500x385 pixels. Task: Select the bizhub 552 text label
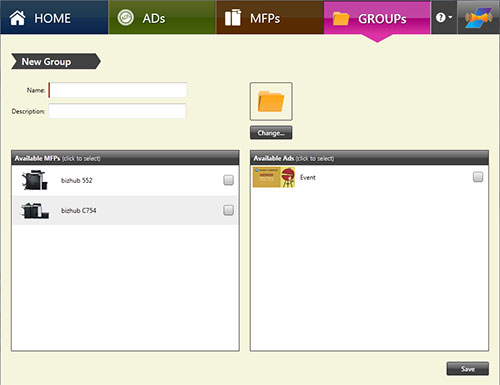(77, 180)
